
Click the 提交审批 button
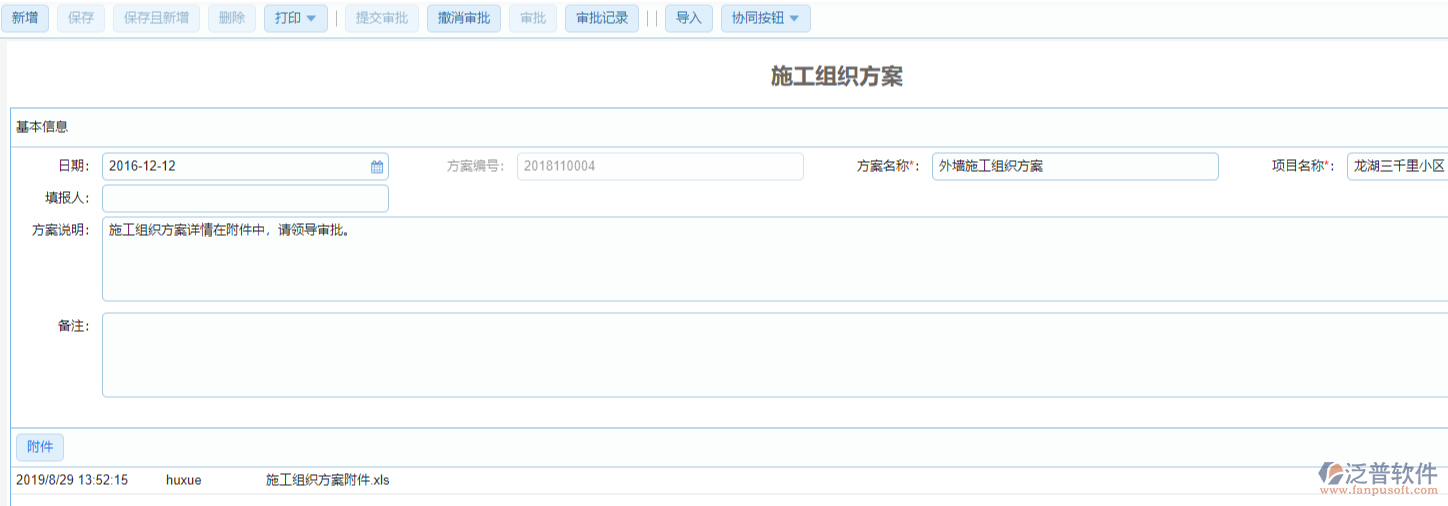(x=382, y=18)
